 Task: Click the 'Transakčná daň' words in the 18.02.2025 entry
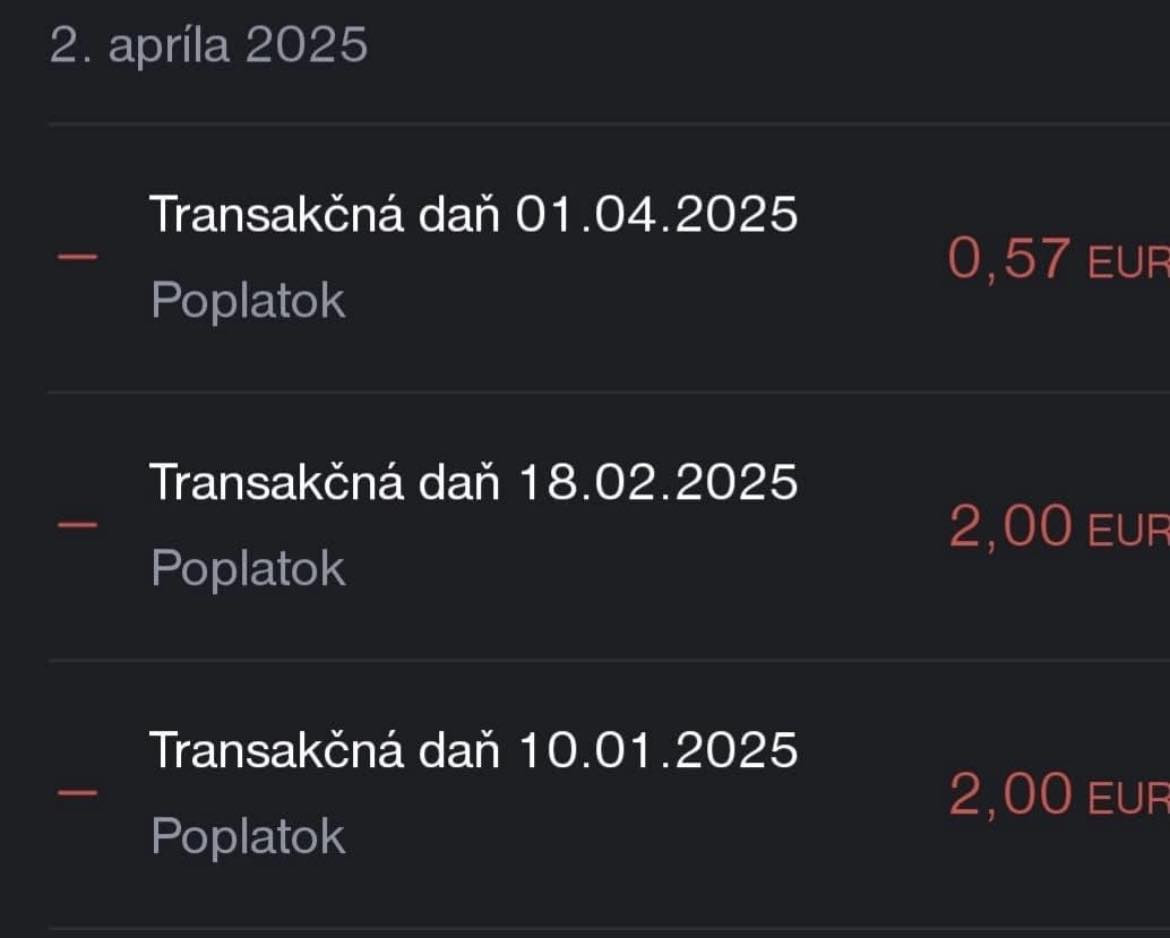(x=324, y=481)
